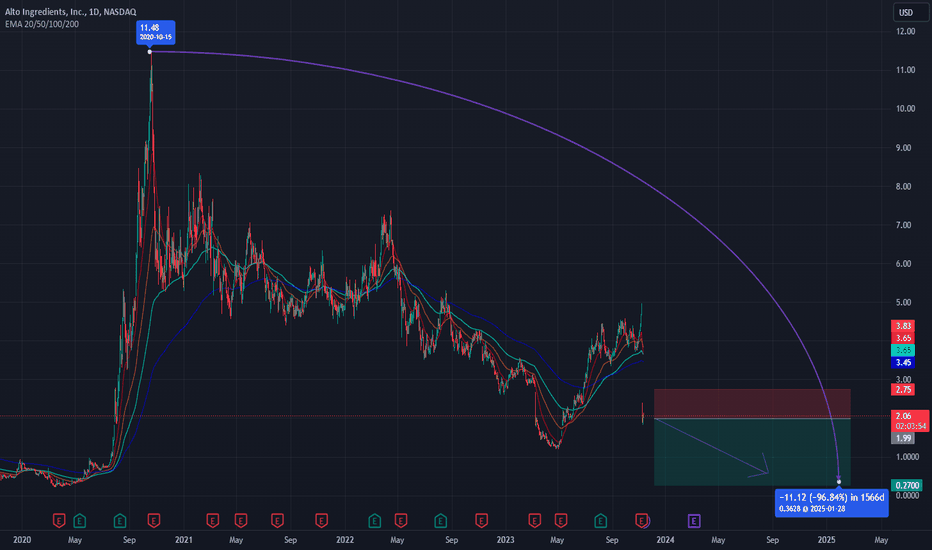Open the green earnings marker before Sep 2023
932x550 pixels.
click(x=600, y=521)
